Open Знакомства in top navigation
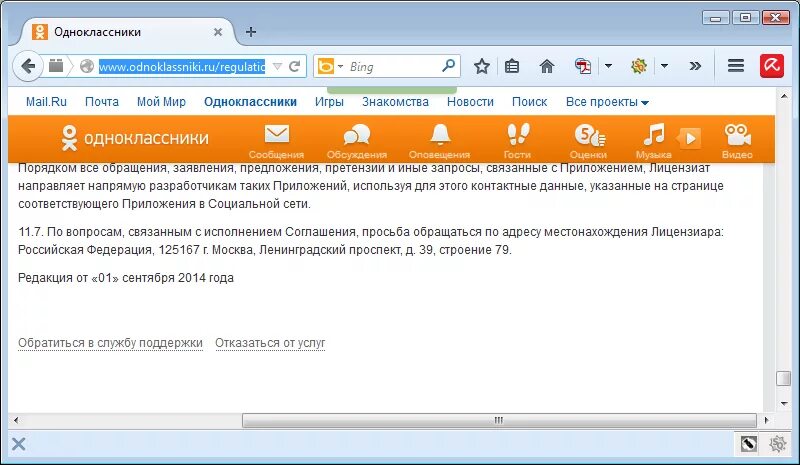This screenshot has height=465, width=800. click(x=395, y=102)
